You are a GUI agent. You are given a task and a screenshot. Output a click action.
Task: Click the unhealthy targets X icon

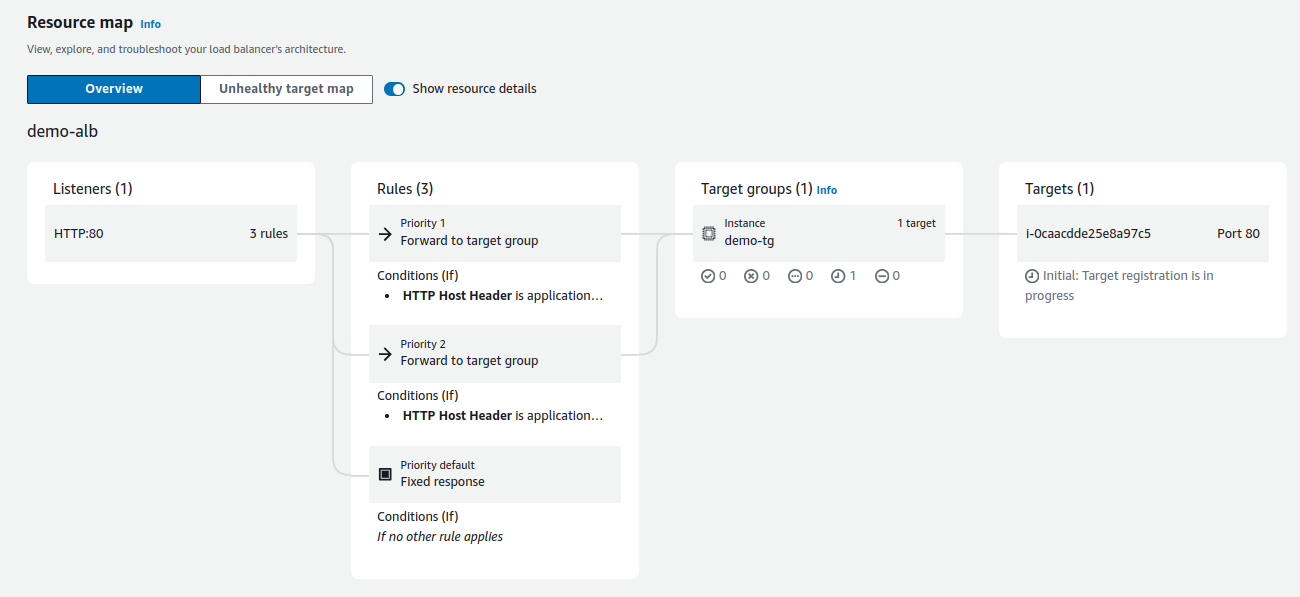pyautogui.click(x=751, y=276)
